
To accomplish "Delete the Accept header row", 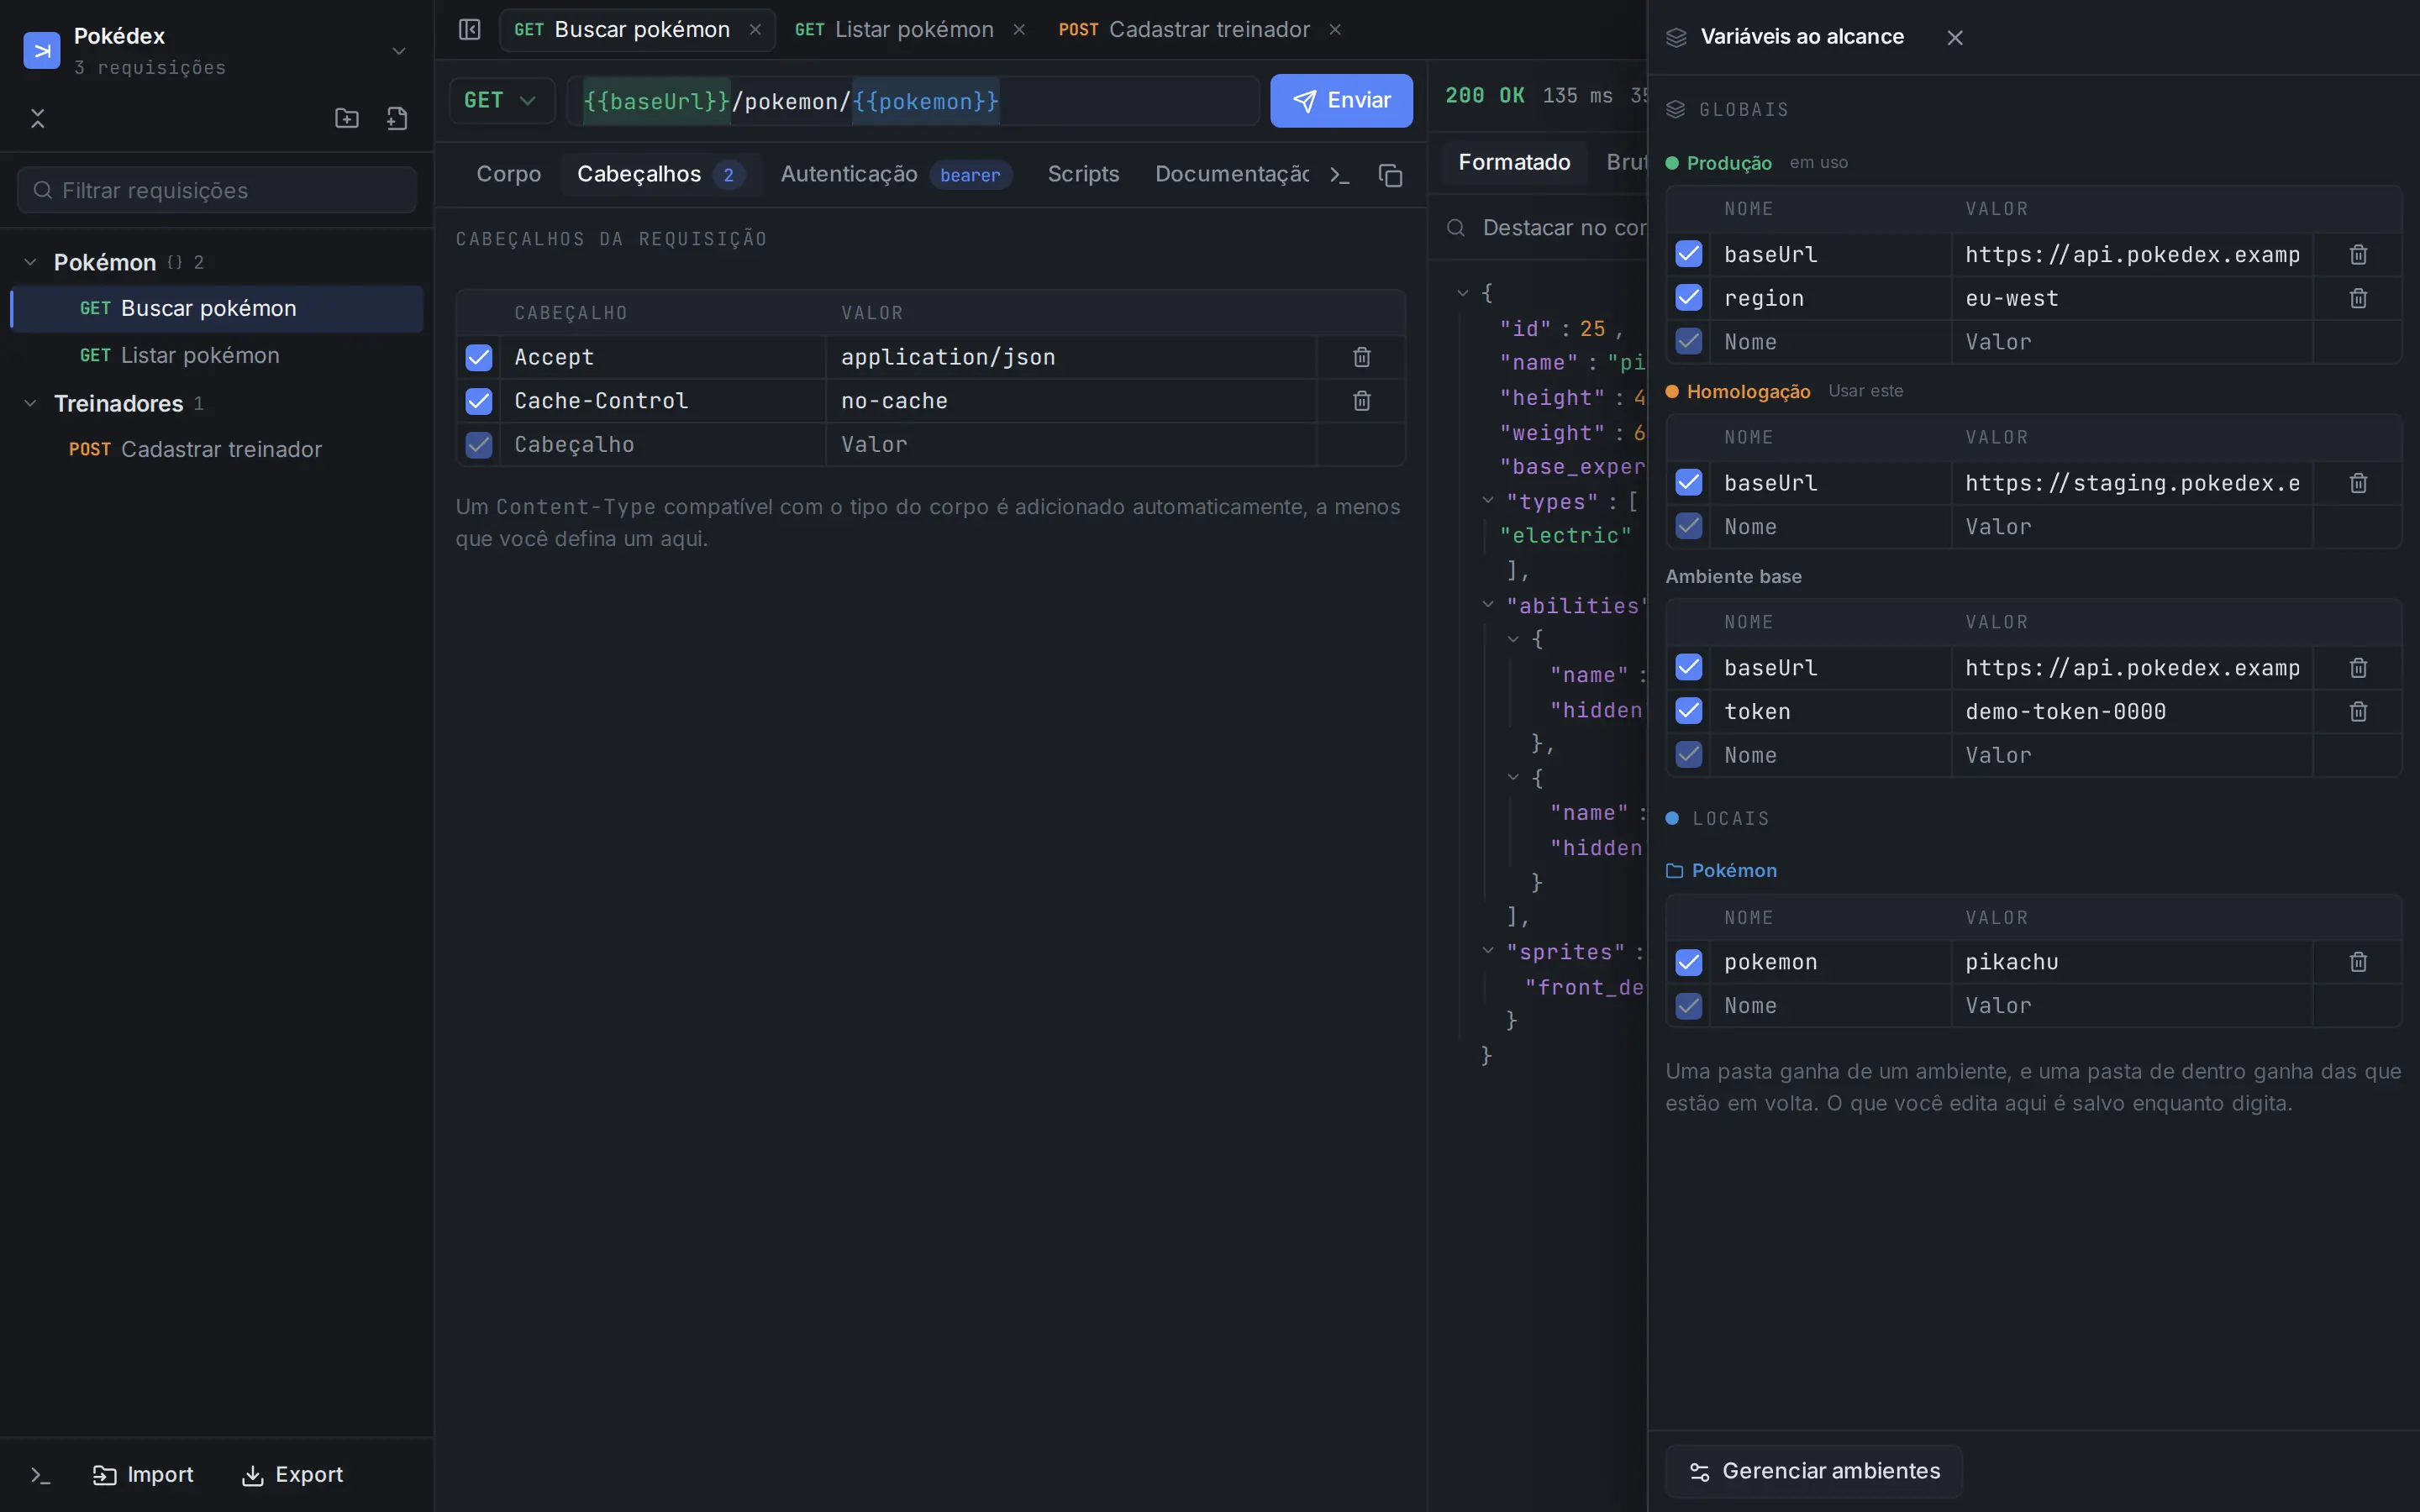I will point(1361,357).
